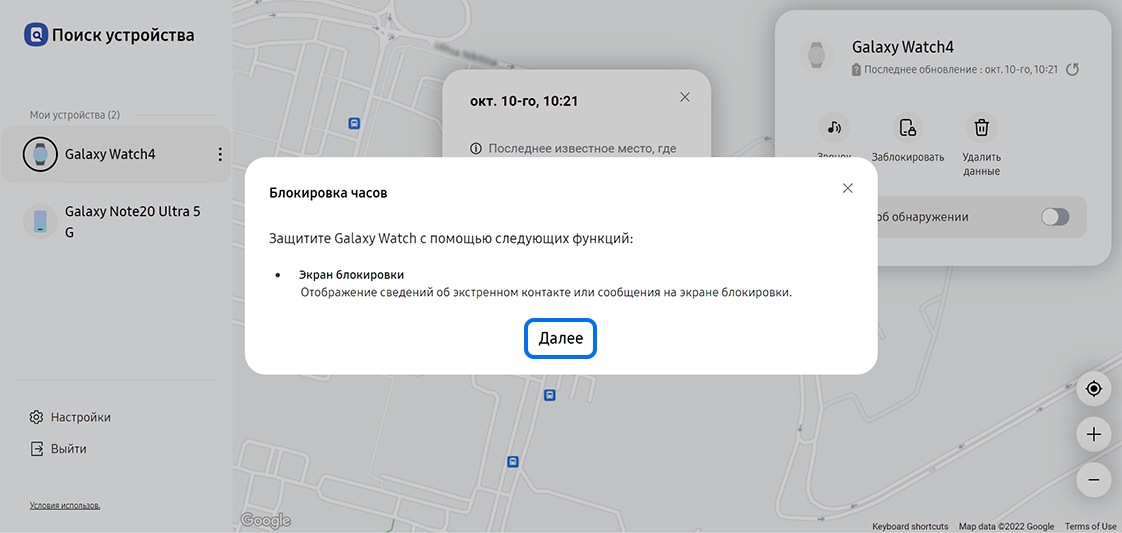Click Экран блокировки heading text
The width and height of the screenshot is (1122, 533).
click(351, 275)
